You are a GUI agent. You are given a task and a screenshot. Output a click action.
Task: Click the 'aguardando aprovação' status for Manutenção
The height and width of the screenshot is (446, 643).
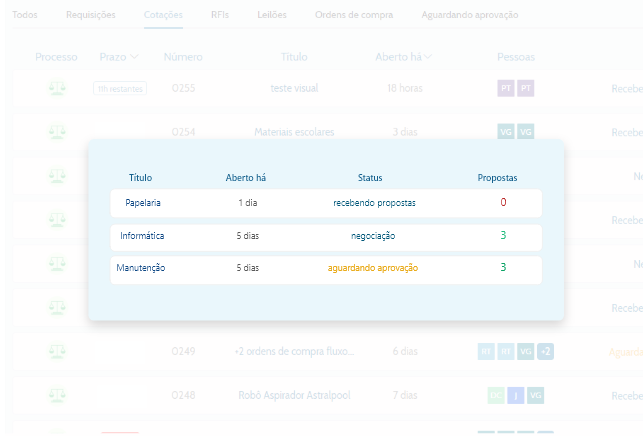372,269
